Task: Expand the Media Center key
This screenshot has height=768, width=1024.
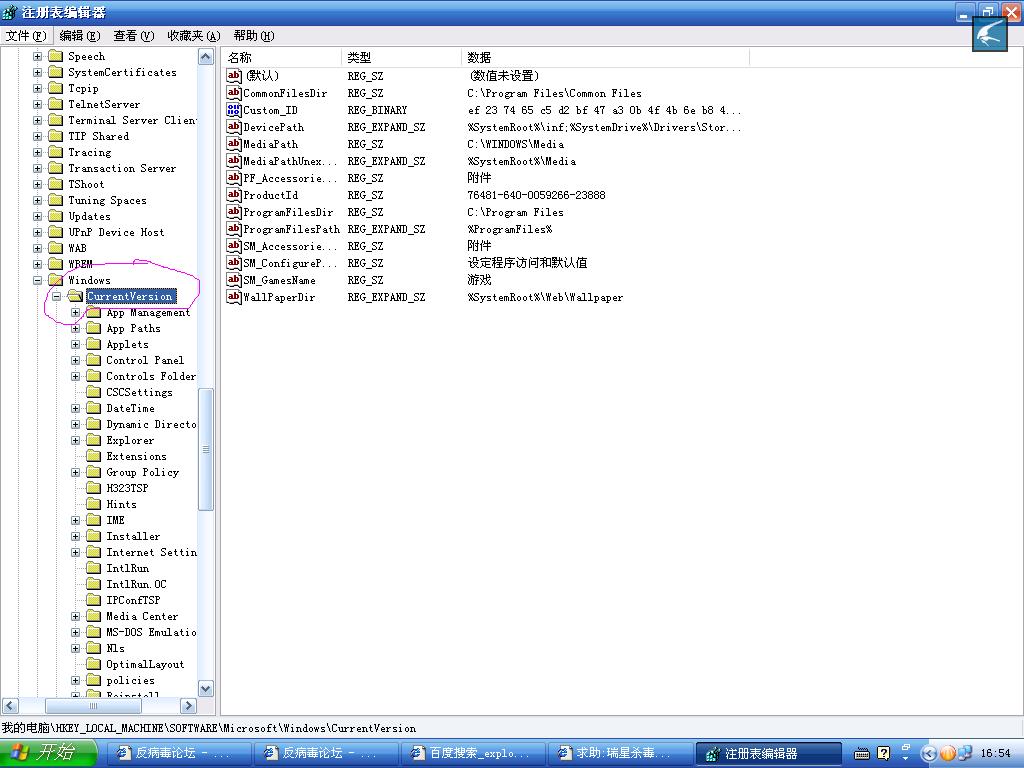Action: pos(76,616)
